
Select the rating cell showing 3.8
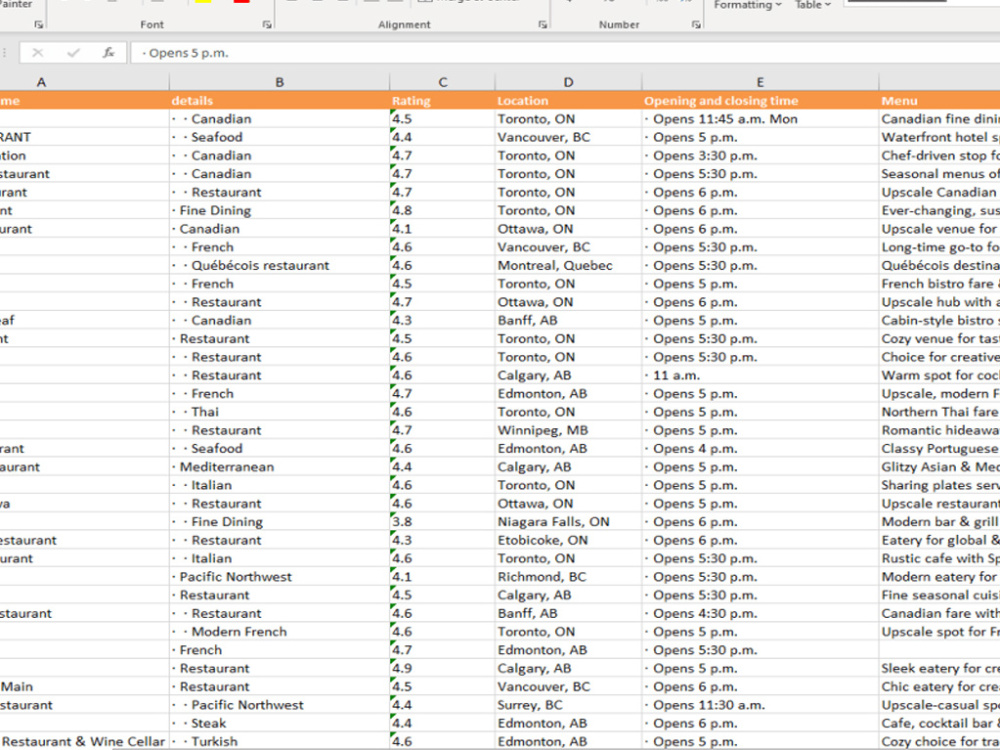pyautogui.click(x=443, y=522)
